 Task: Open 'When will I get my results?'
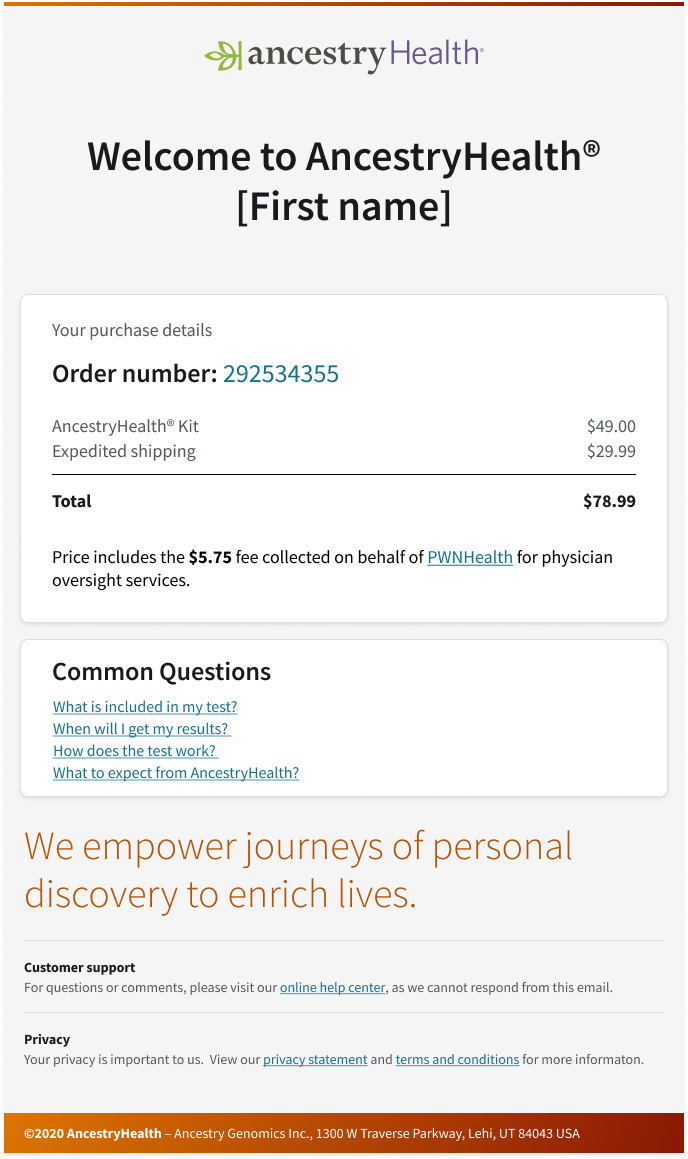142,729
